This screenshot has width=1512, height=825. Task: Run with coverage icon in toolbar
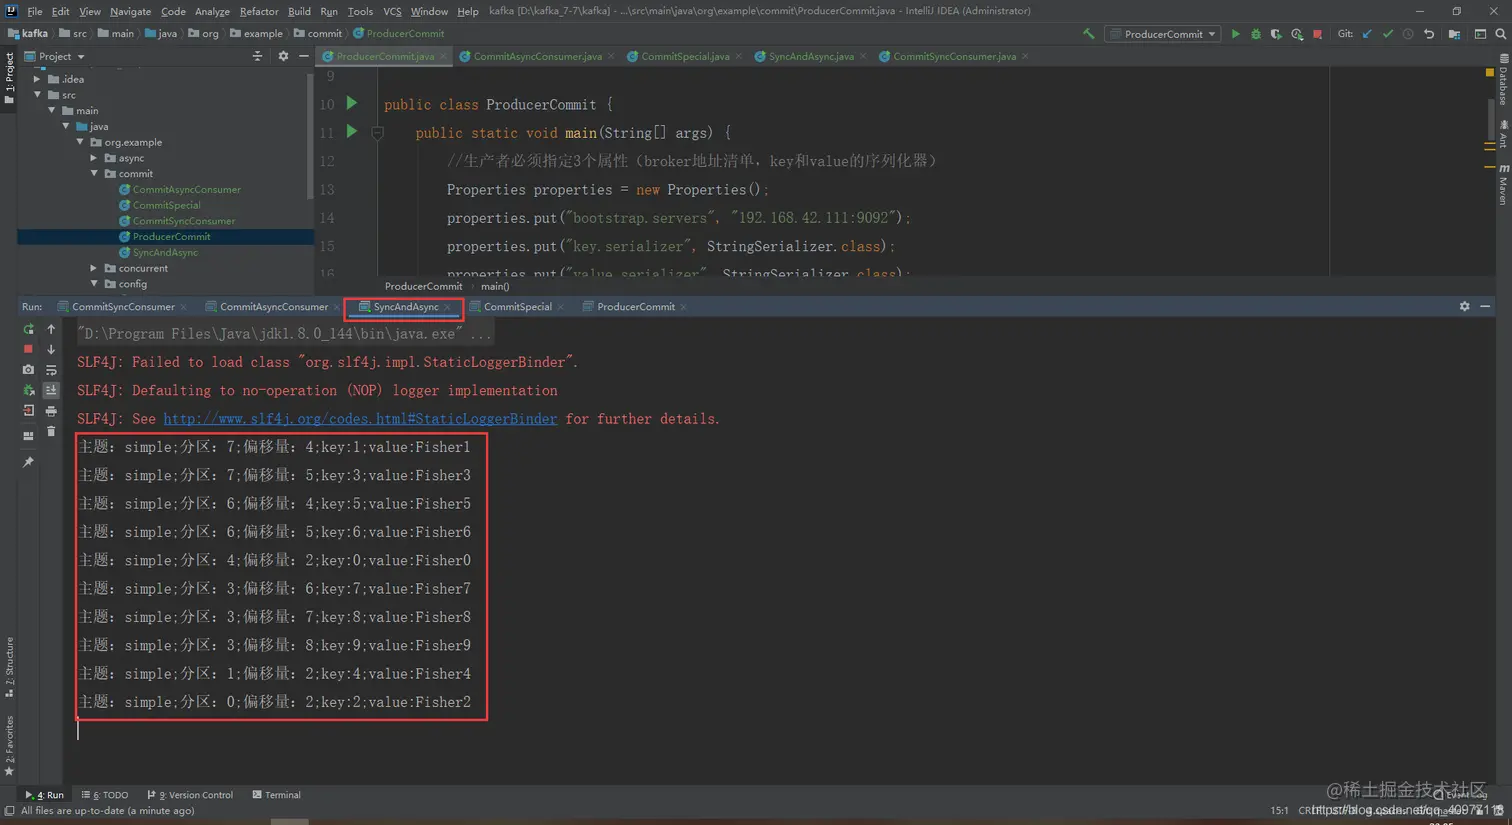[x=1276, y=34]
